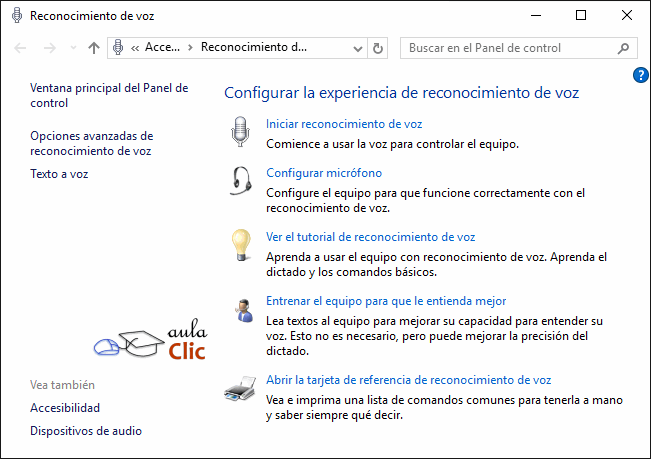The width and height of the screenshot is (651, 459).
Task: Click the headset icon beside Configurar micrófono
Action: (240, 181)
